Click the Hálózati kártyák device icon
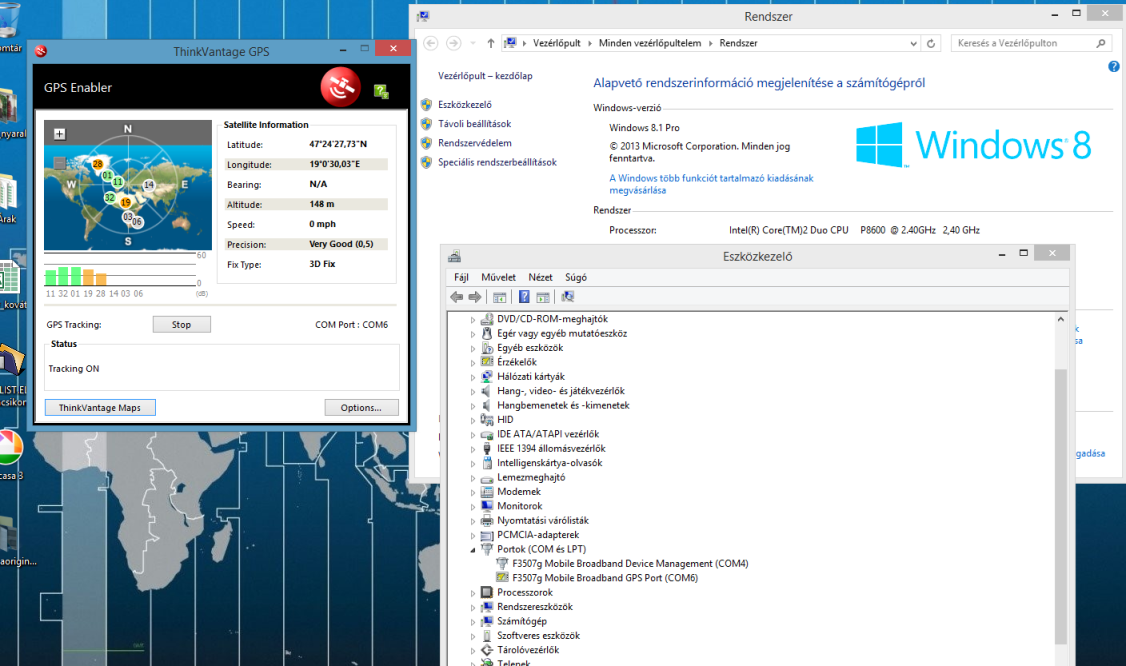The width and height of the screenshot is (1126, 666). (x=487, y=376)
